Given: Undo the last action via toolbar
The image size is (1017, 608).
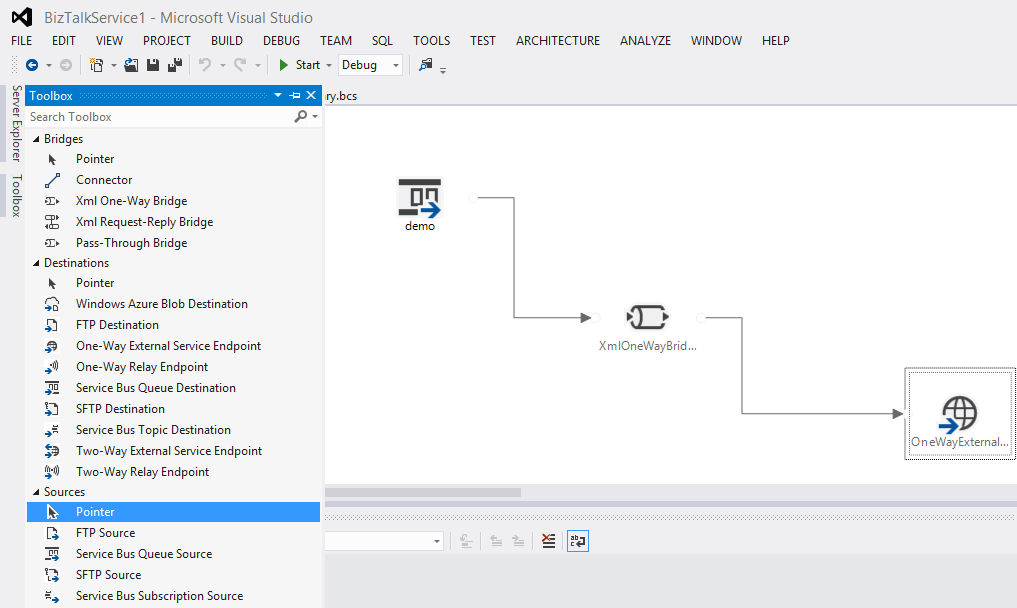Looking at the screenshot, I should (x=205, y=65).
